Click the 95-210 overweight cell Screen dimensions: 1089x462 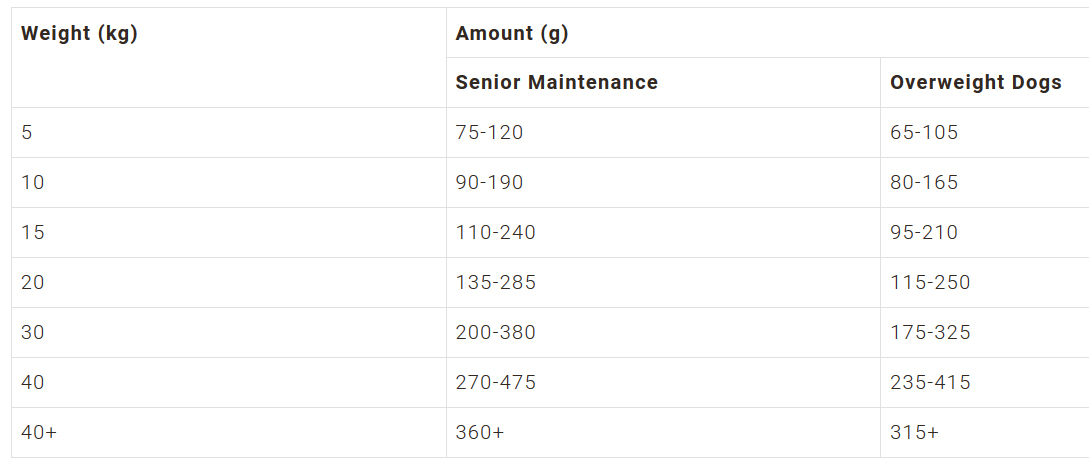pyautogui.click(x=985, y=233)
